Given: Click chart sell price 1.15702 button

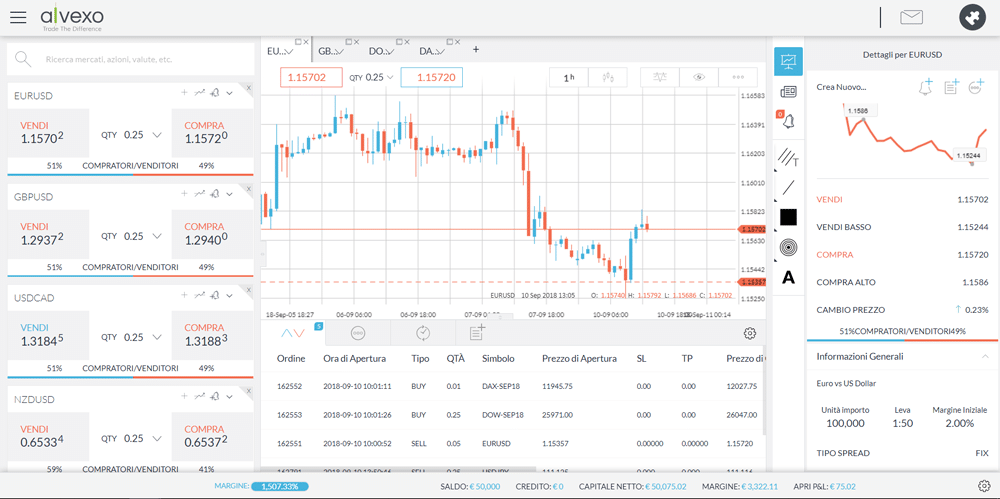Looking at the screenshot, I should 311,77.
